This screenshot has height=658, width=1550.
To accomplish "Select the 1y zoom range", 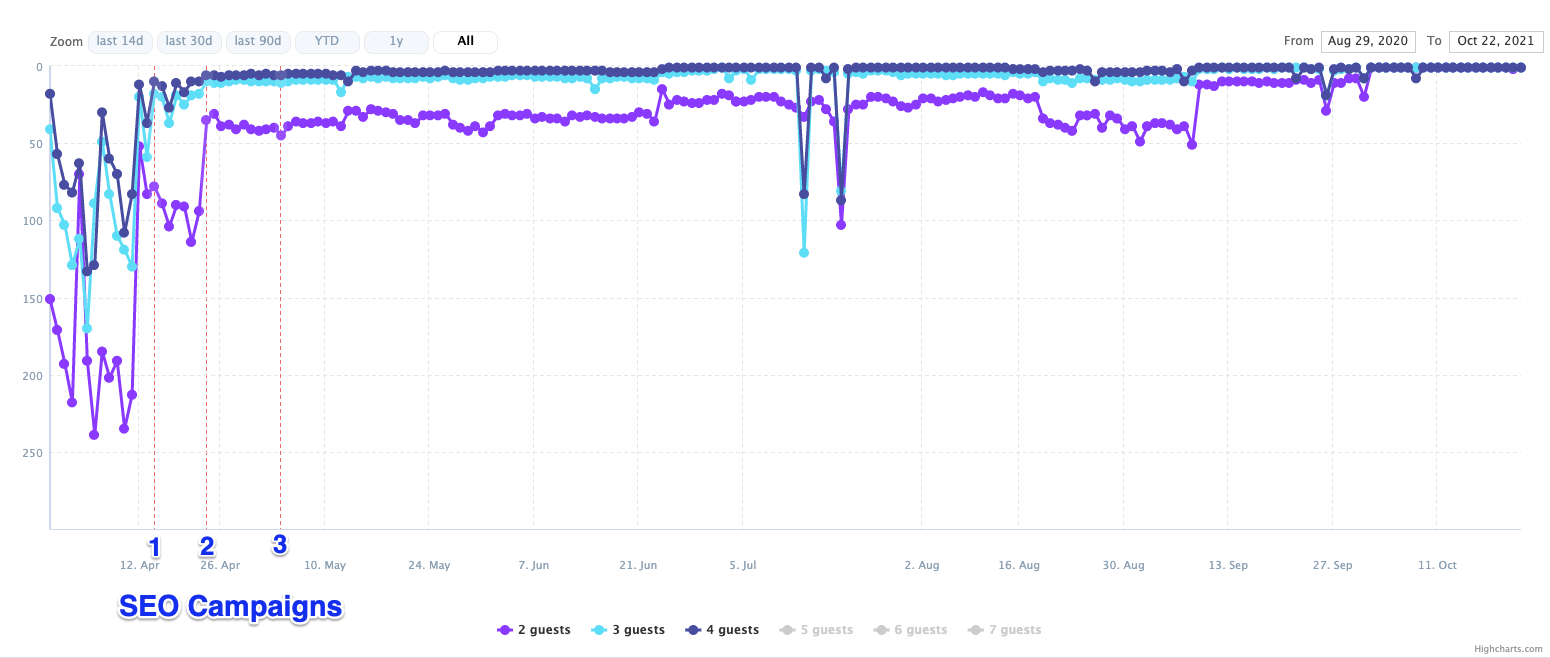I will (396, 42).
